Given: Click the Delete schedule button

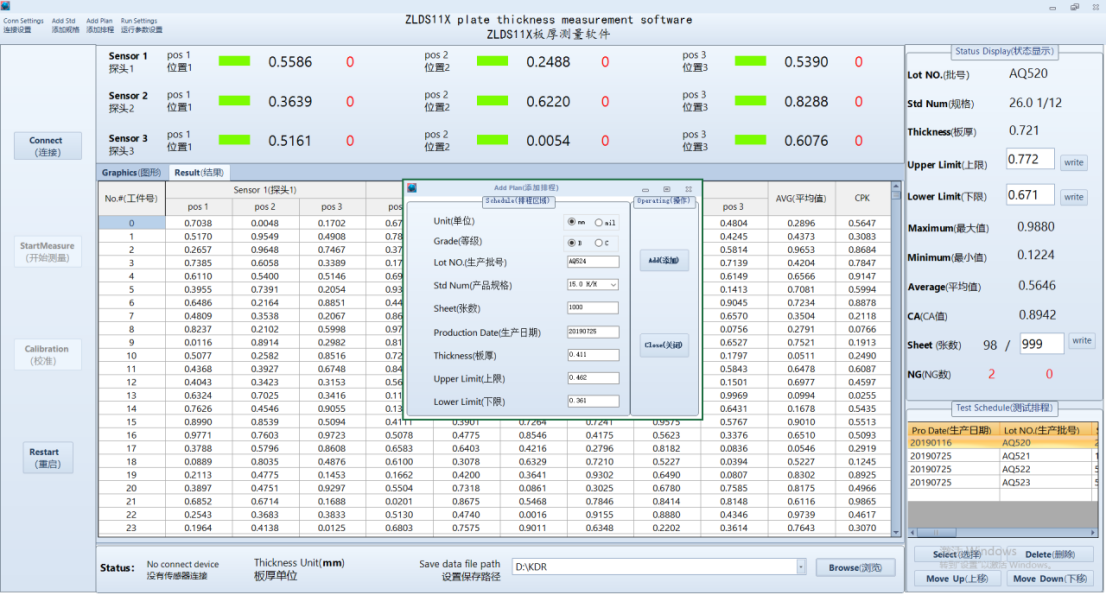Looking at the screenshot, I should tap(1050, 555).
